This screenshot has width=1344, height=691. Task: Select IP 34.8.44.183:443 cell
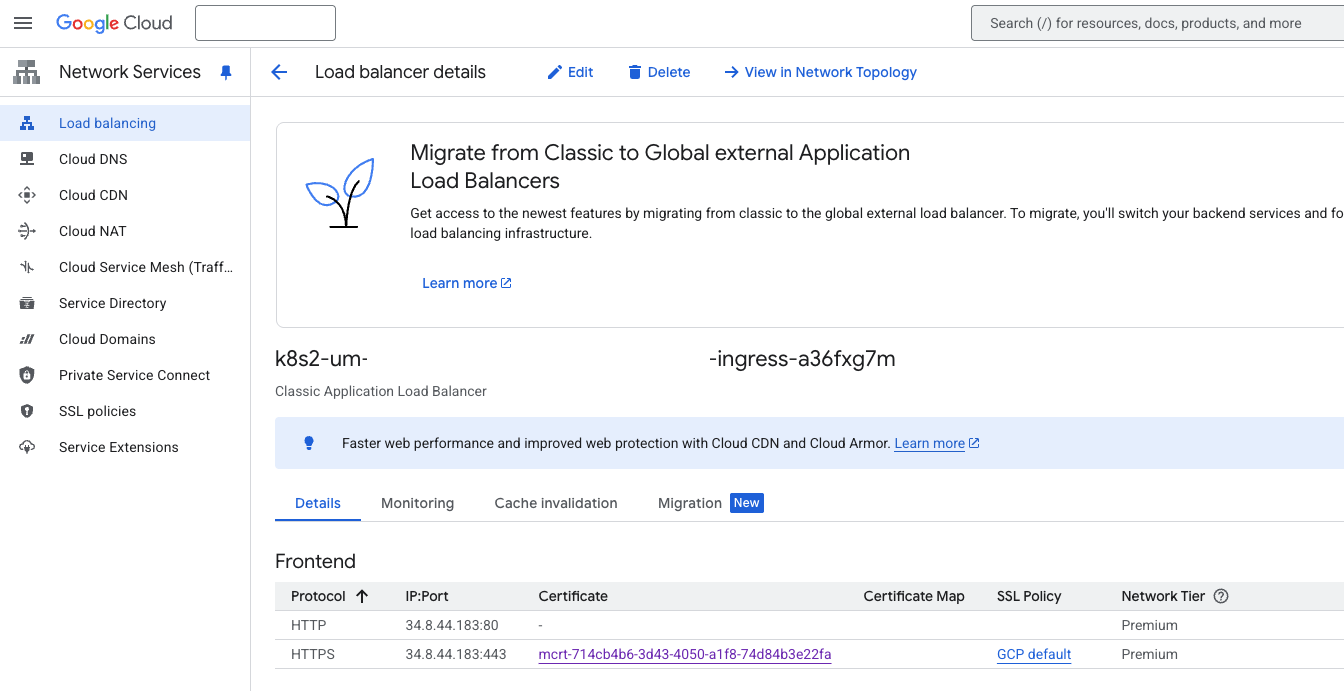pyautogui.click(x=456, y=654)
